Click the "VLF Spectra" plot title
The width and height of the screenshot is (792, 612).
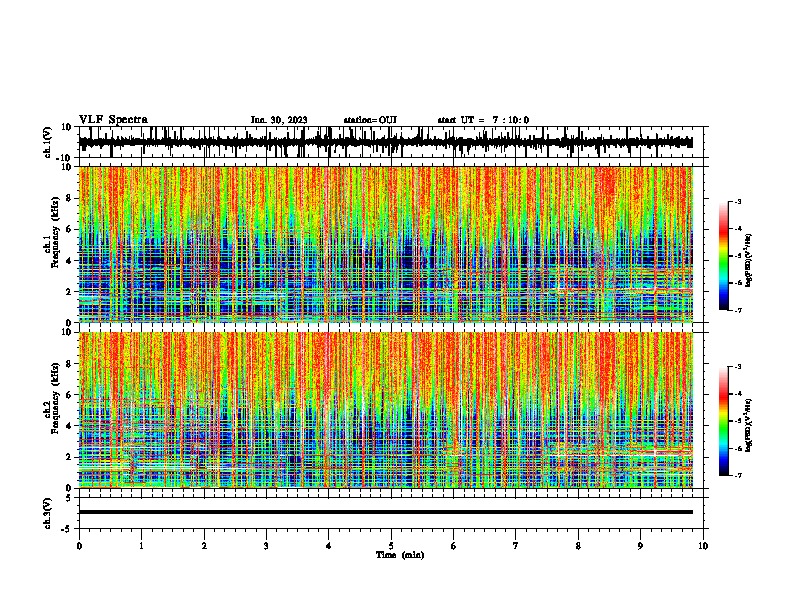(x=113, y=120)
